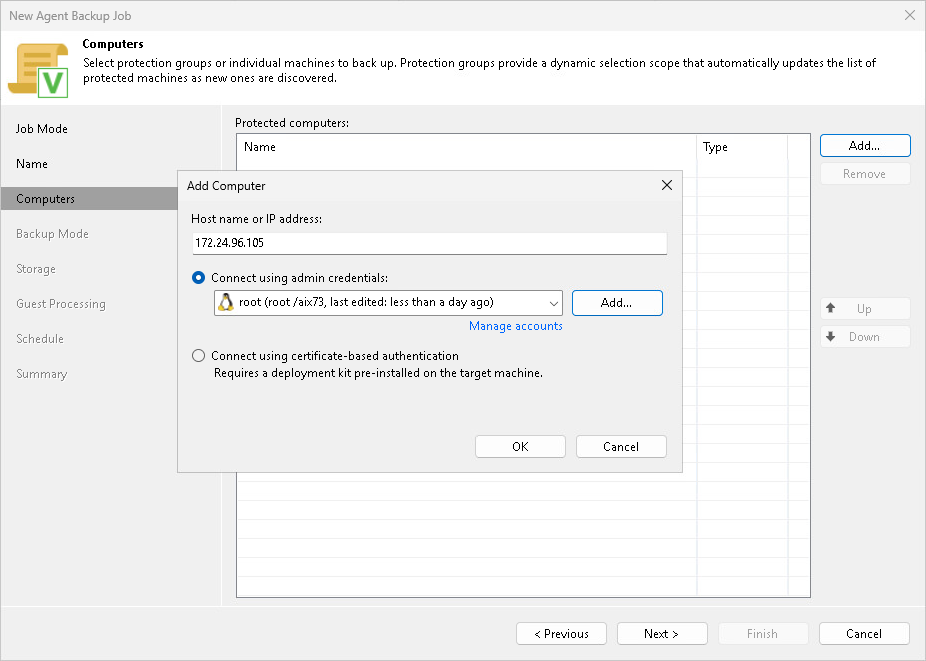Click the 'Protected computers:' label
Screen dimensions: 926x661
coord(292,123)
